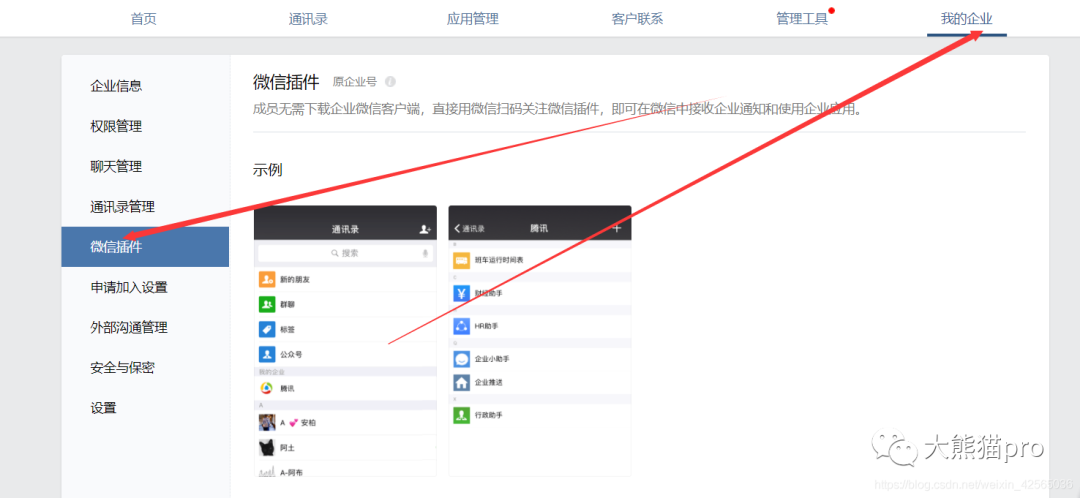The width and height of the screenshot is (1080, 498).
Task: Switch to the 通讯录 top tab
Action: point(308,19)
